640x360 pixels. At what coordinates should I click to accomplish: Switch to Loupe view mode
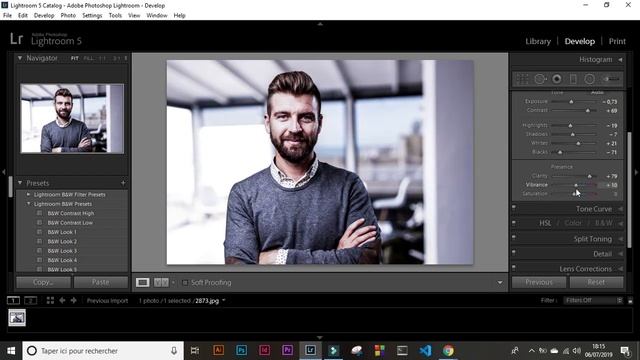coord(142,282)
